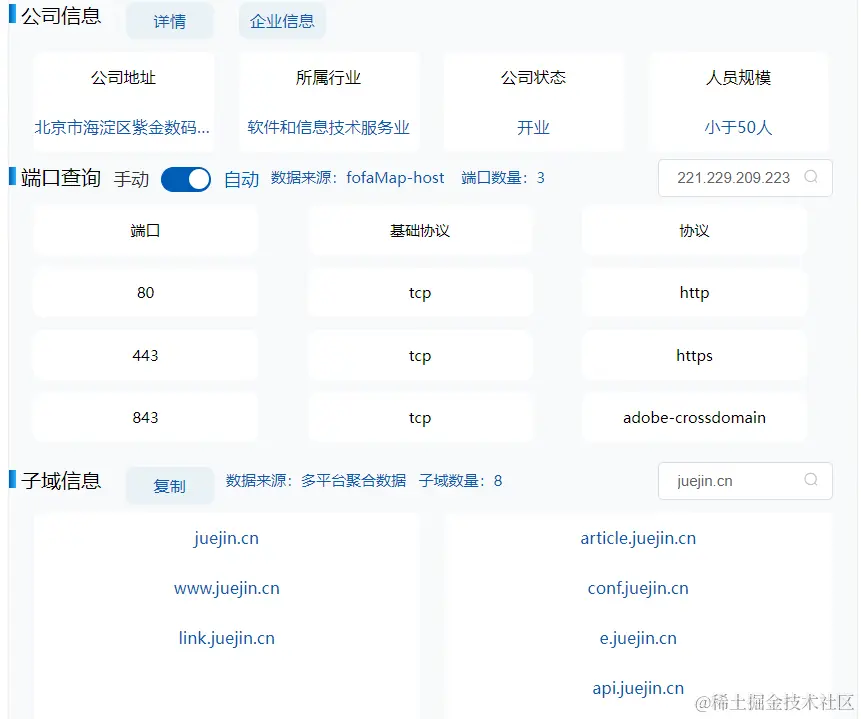
Task: Click the 数据来源: fofaMap-host label
Action: (x=357, y=178)
